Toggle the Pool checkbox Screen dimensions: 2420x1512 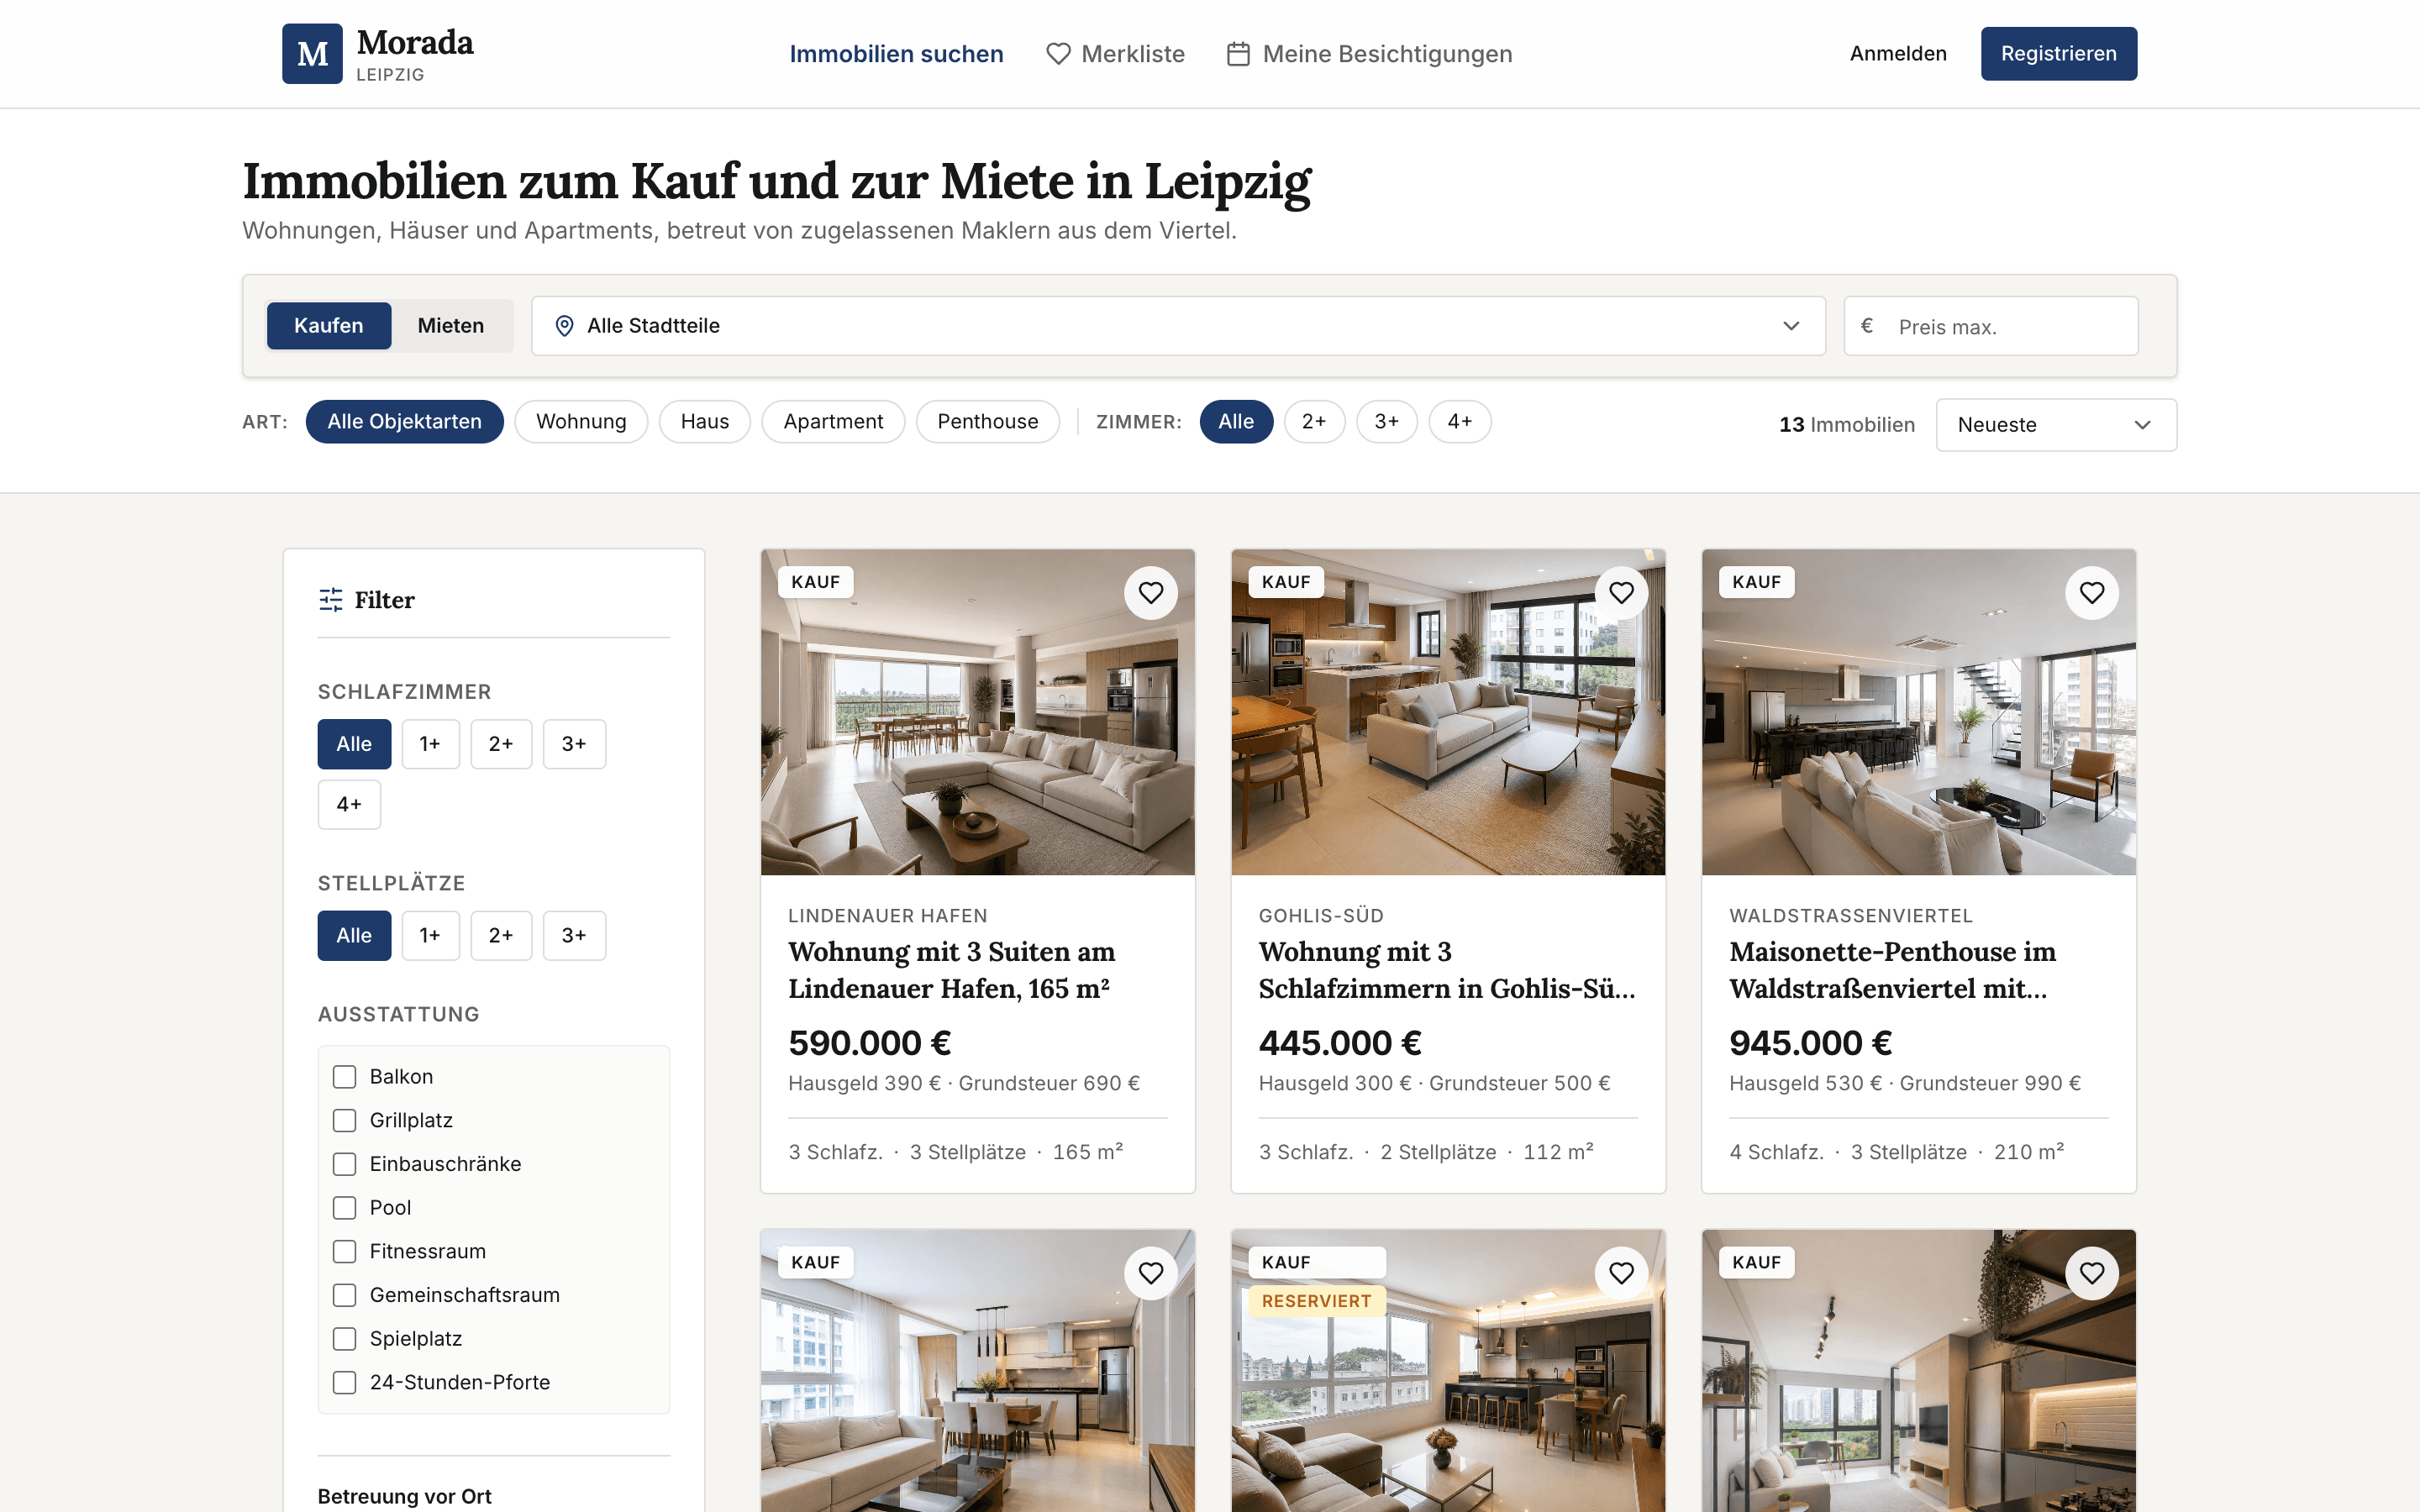pos(344,1208)
